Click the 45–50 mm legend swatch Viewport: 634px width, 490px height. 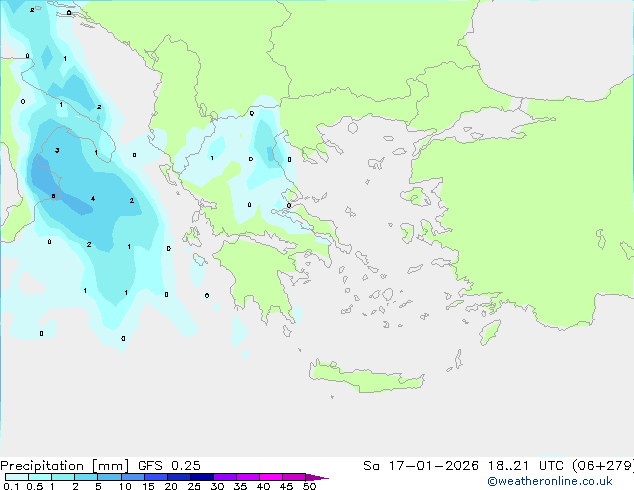pyautogui.click(x=294, y=477)
